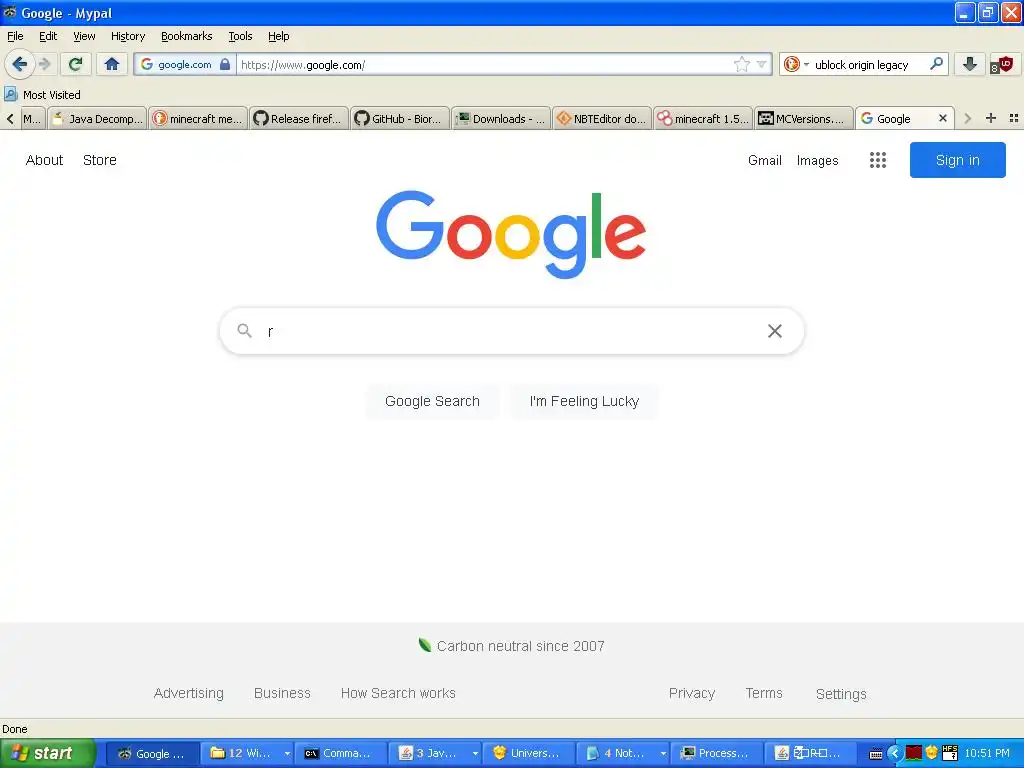Close the Google tab
This screenshot has height=768, width=1024.
coord(942,118)
